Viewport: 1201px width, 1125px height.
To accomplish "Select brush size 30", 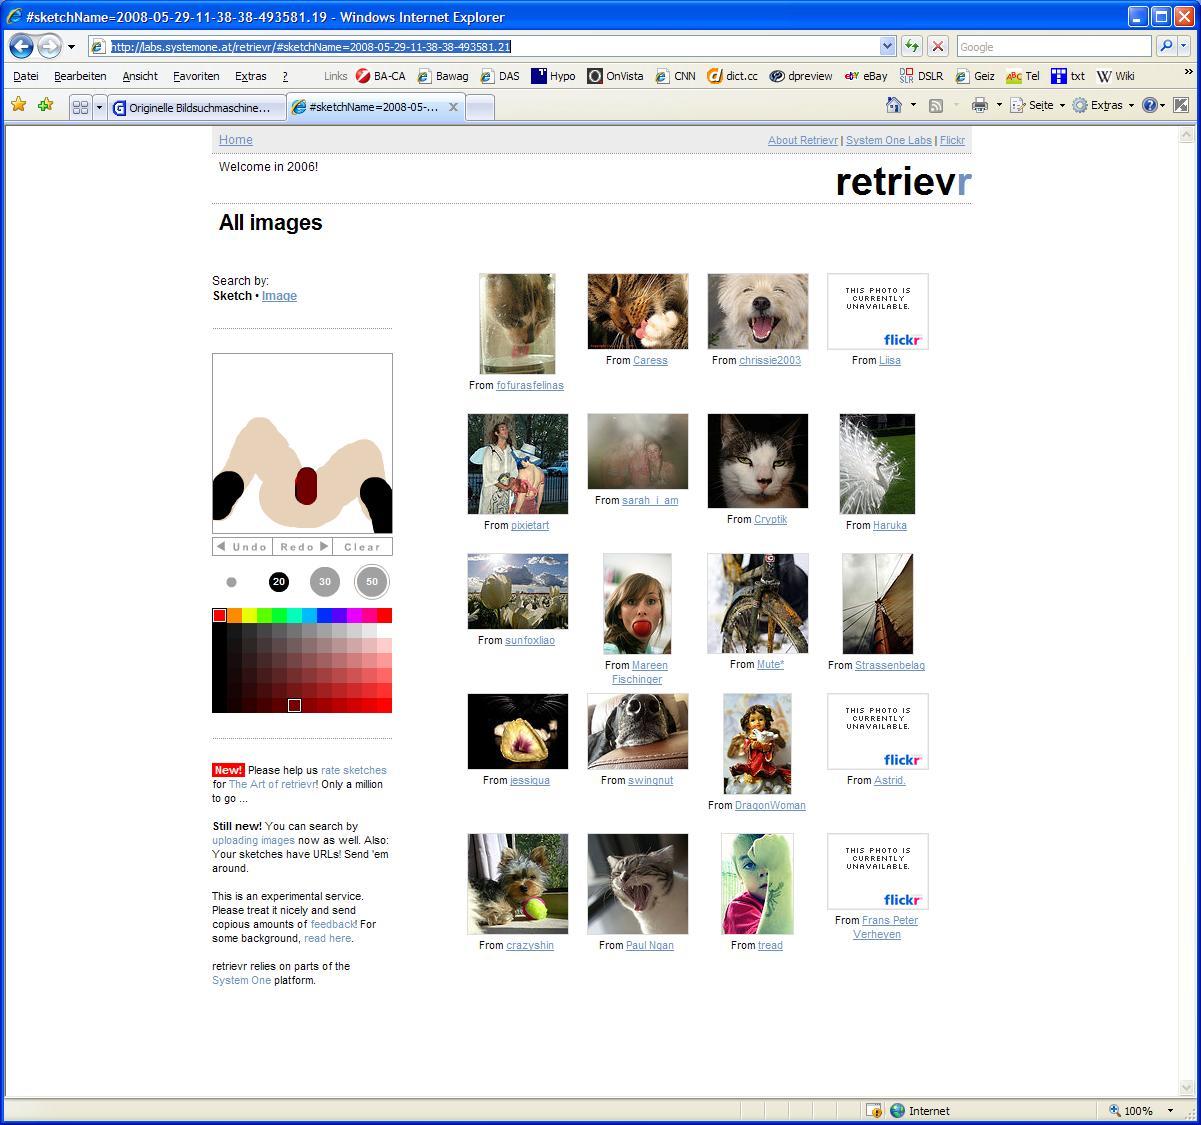I will pos(324,581).
